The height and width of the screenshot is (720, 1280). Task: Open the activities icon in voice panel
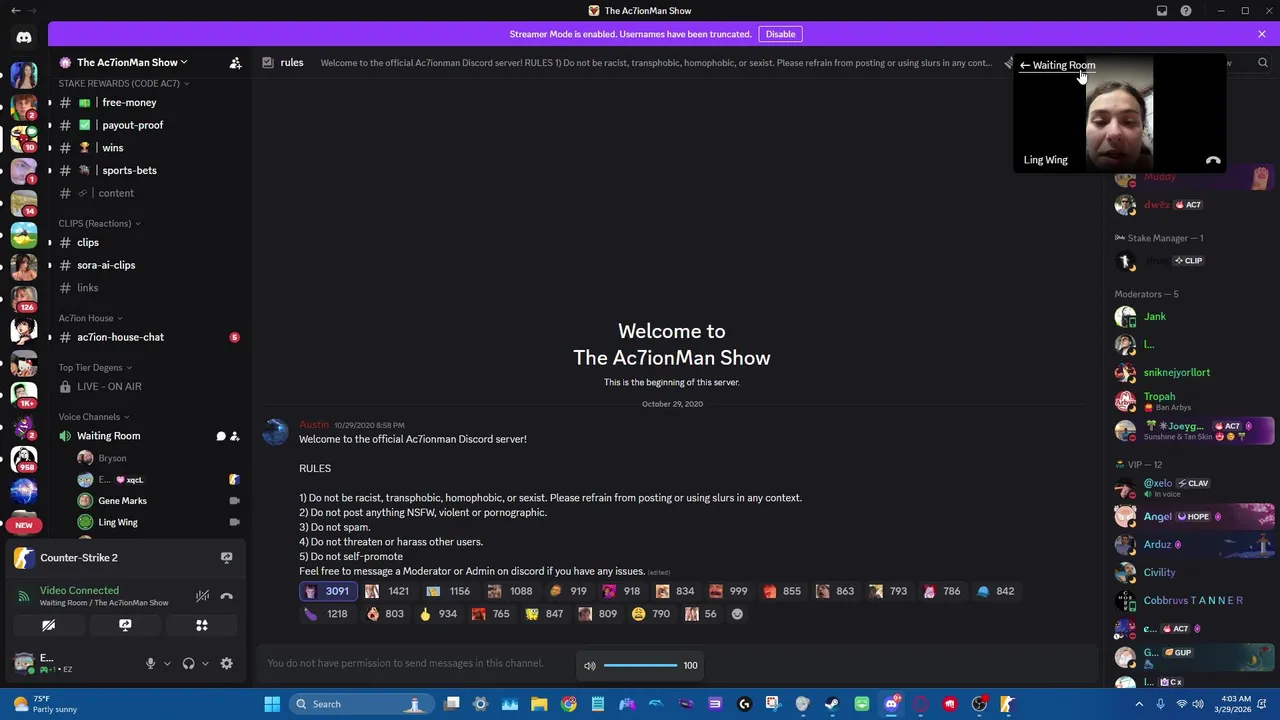(202, 625)
